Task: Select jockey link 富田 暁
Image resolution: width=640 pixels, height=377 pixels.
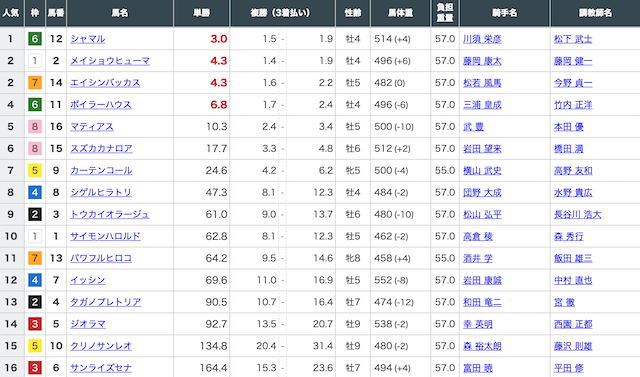Action: 478,368
